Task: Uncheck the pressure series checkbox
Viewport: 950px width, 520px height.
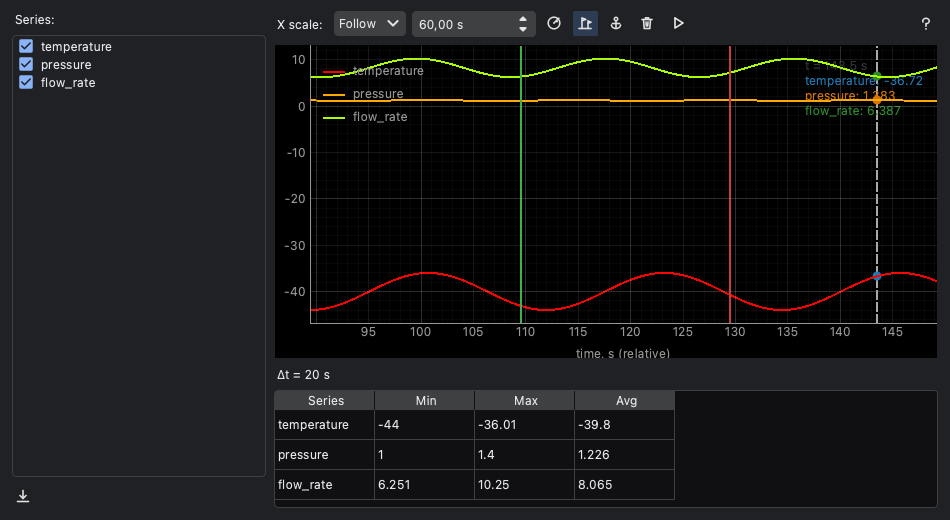Action: coord(26,64)
